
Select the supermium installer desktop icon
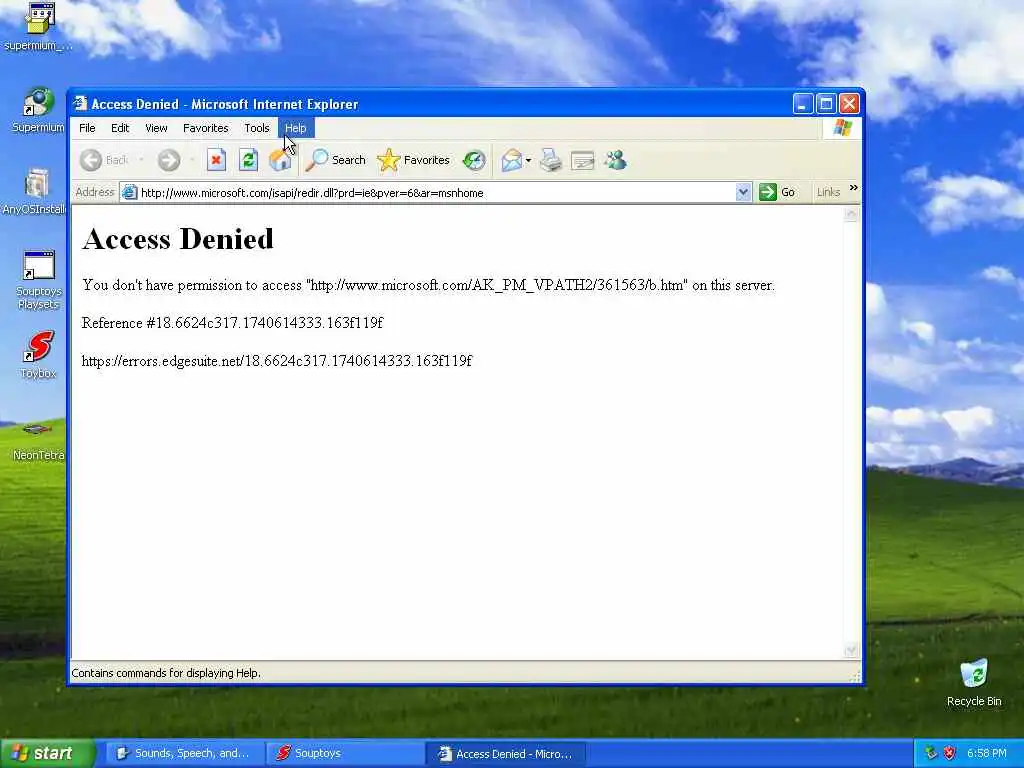click(x=39, y=27)
